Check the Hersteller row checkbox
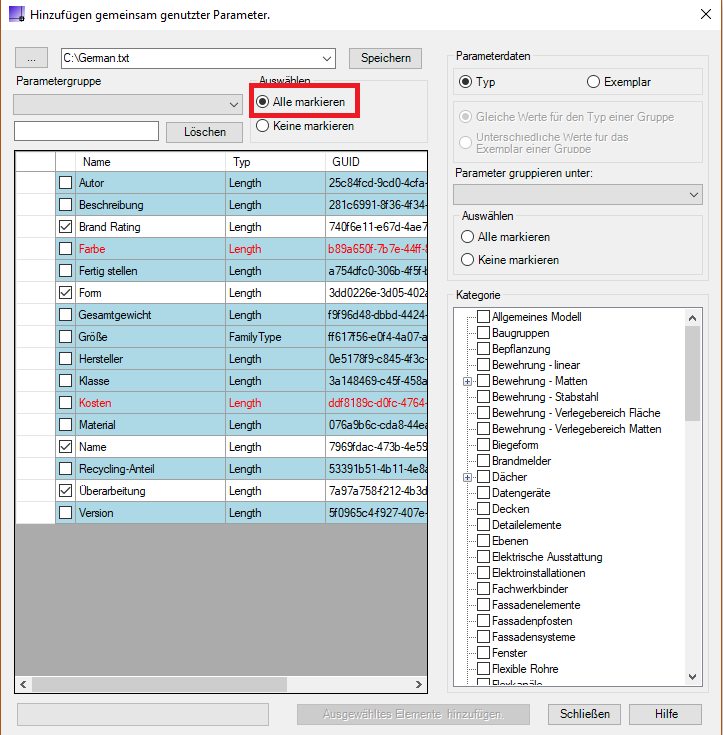This screenshot has height=735, width=723. tap(66, 359)
